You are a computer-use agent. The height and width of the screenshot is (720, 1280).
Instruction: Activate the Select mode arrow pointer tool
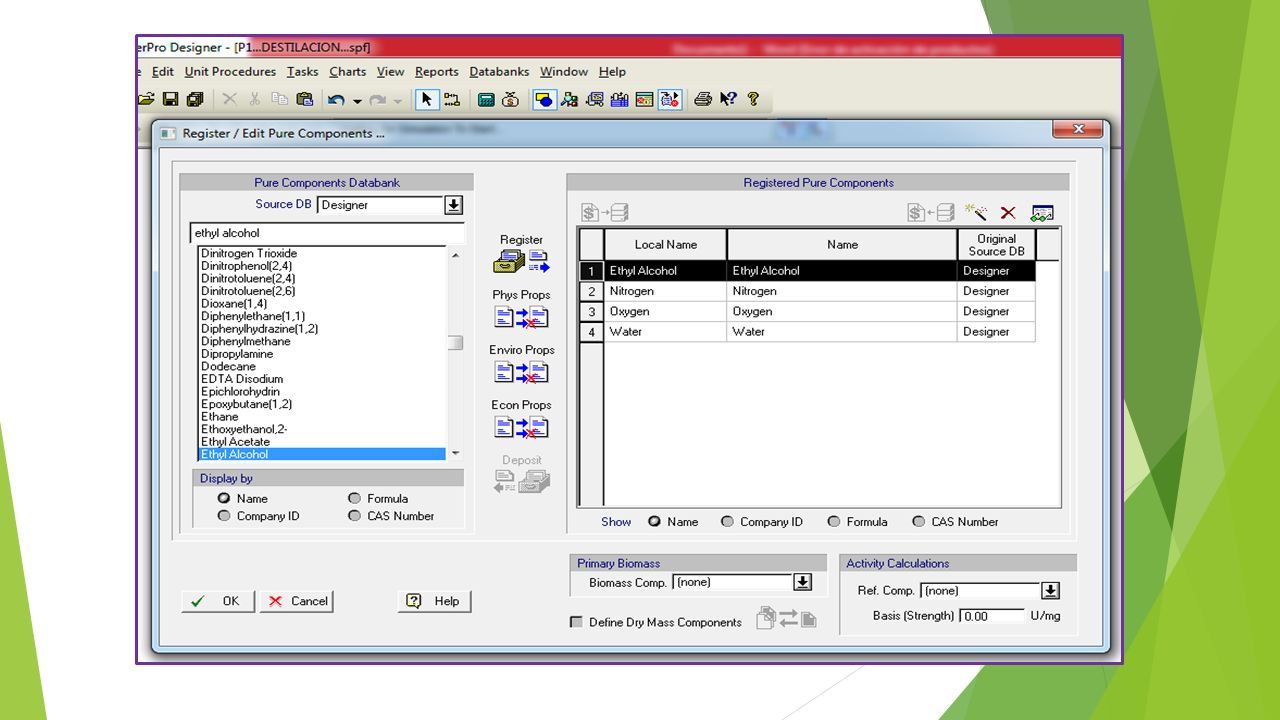(427, 99)
